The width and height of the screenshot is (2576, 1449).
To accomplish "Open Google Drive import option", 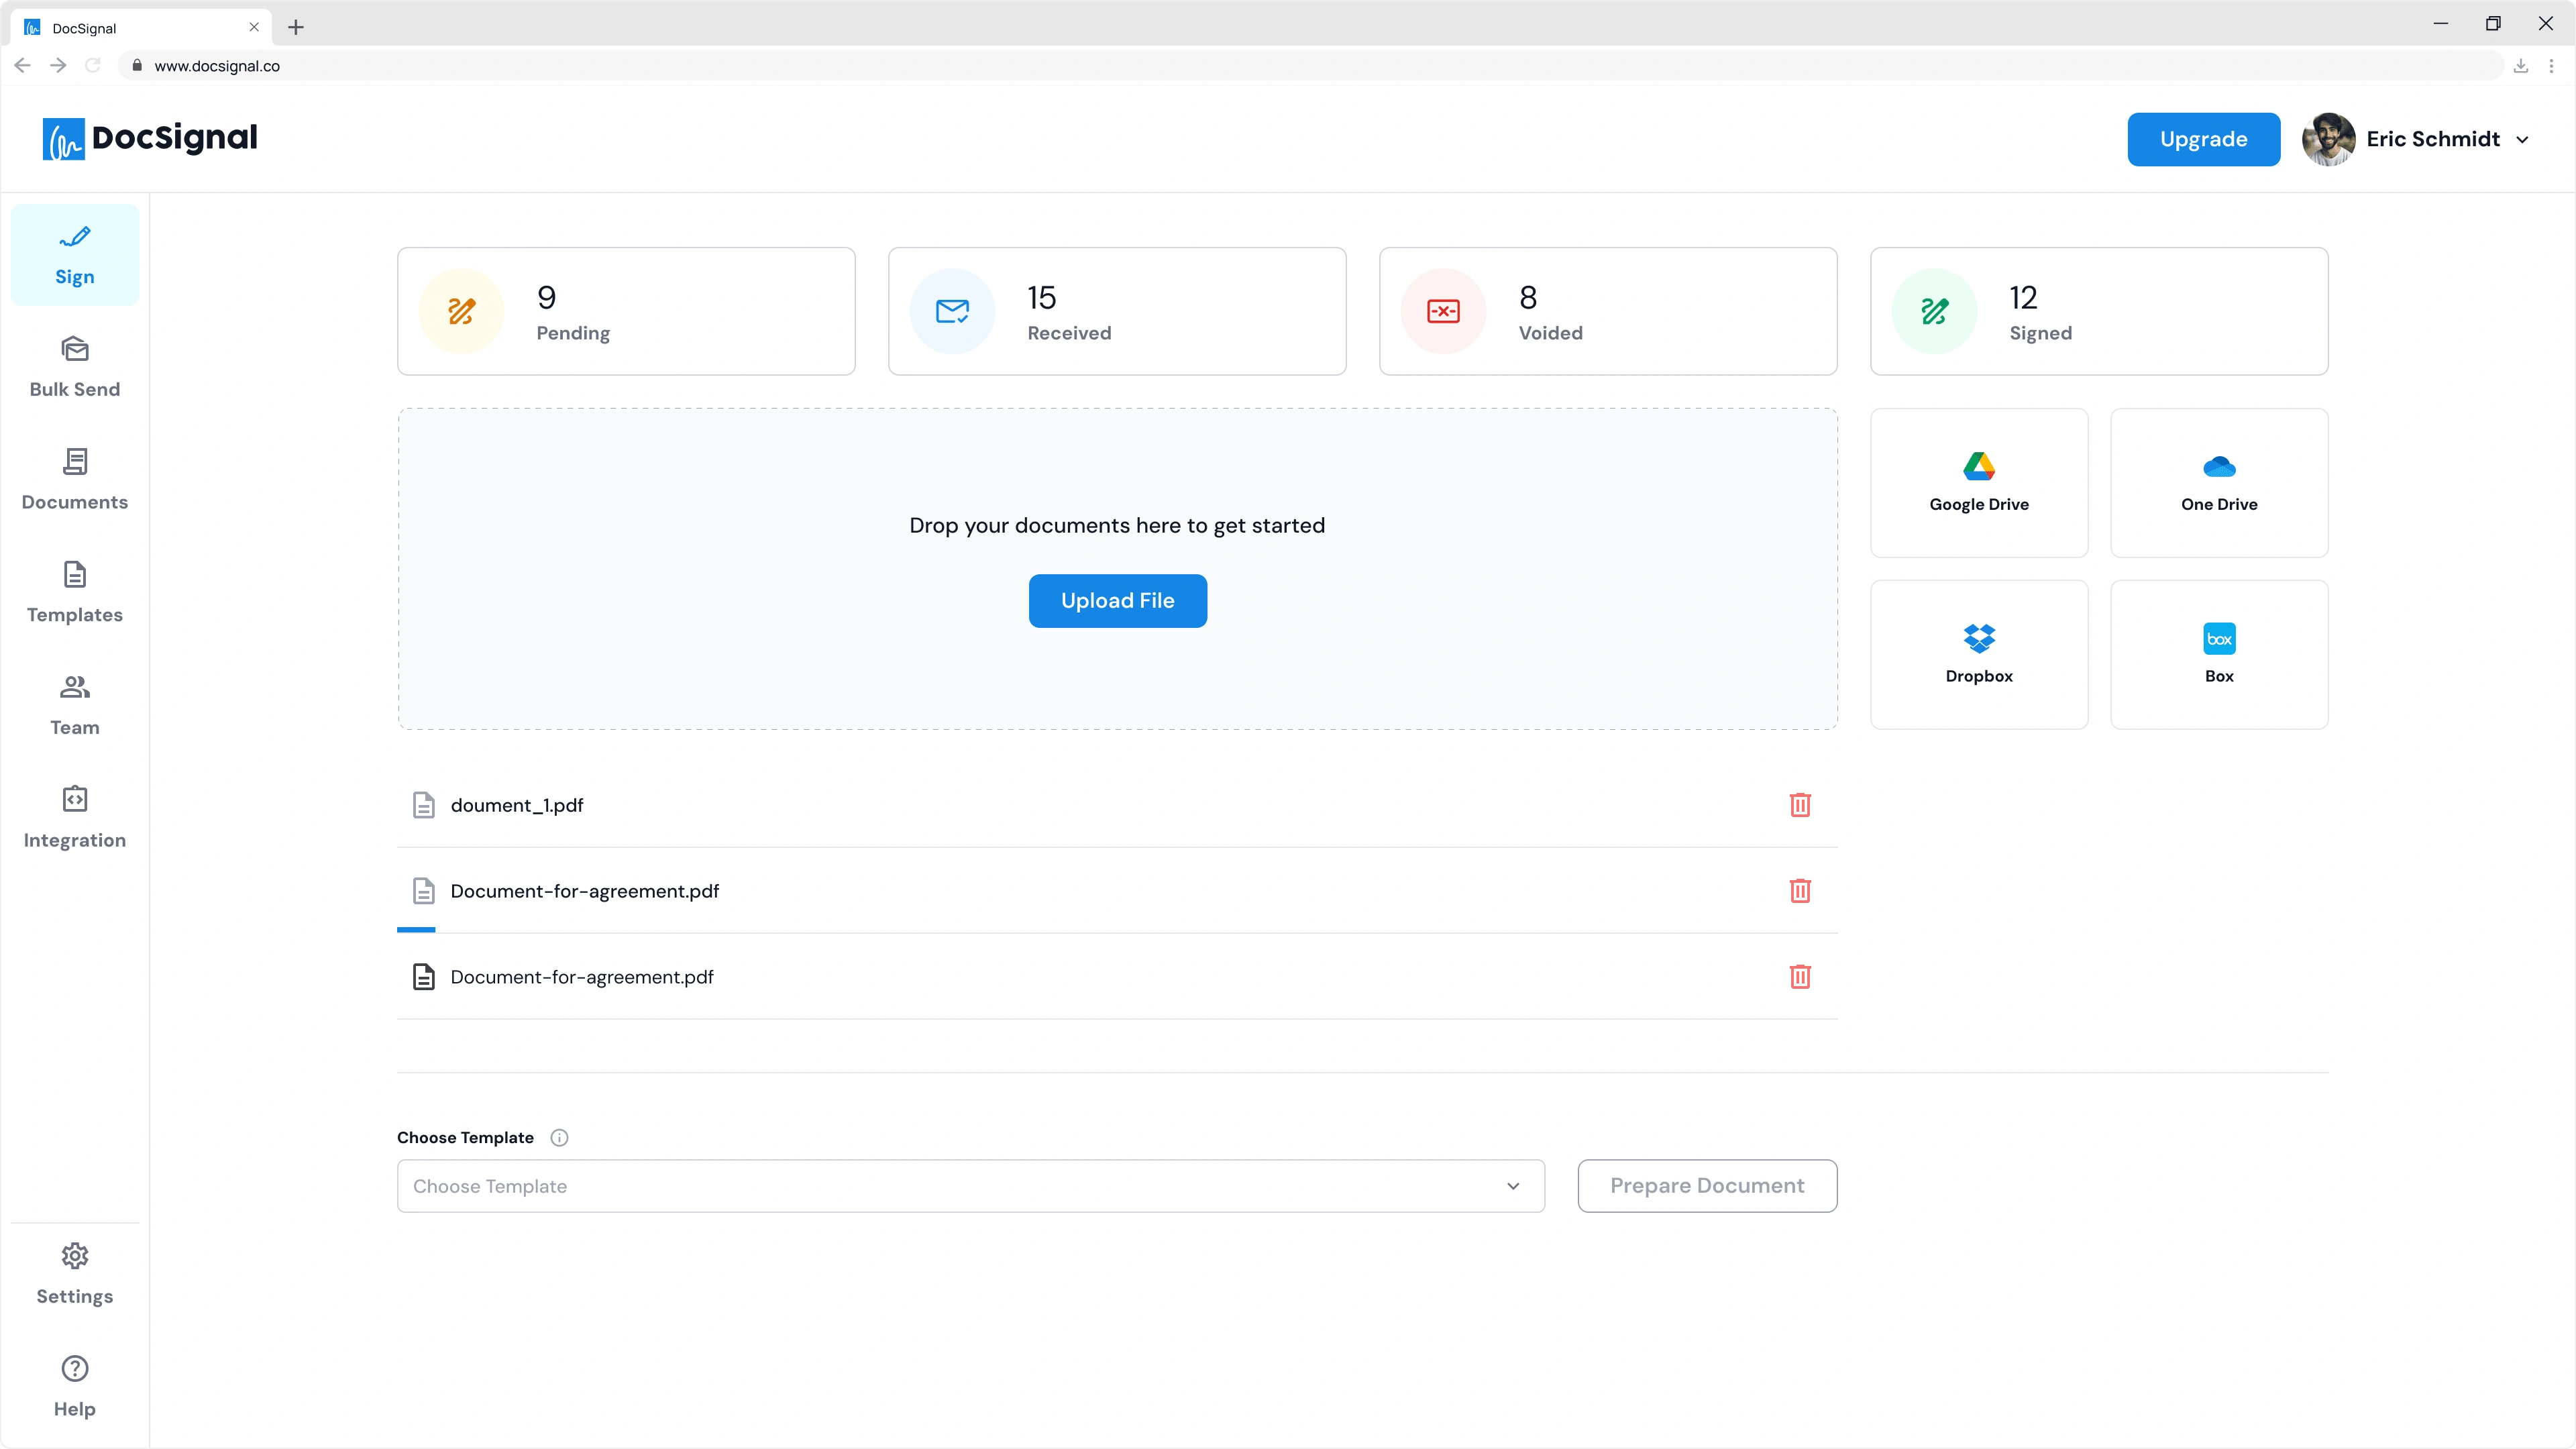I will [x=1978, y=483].
